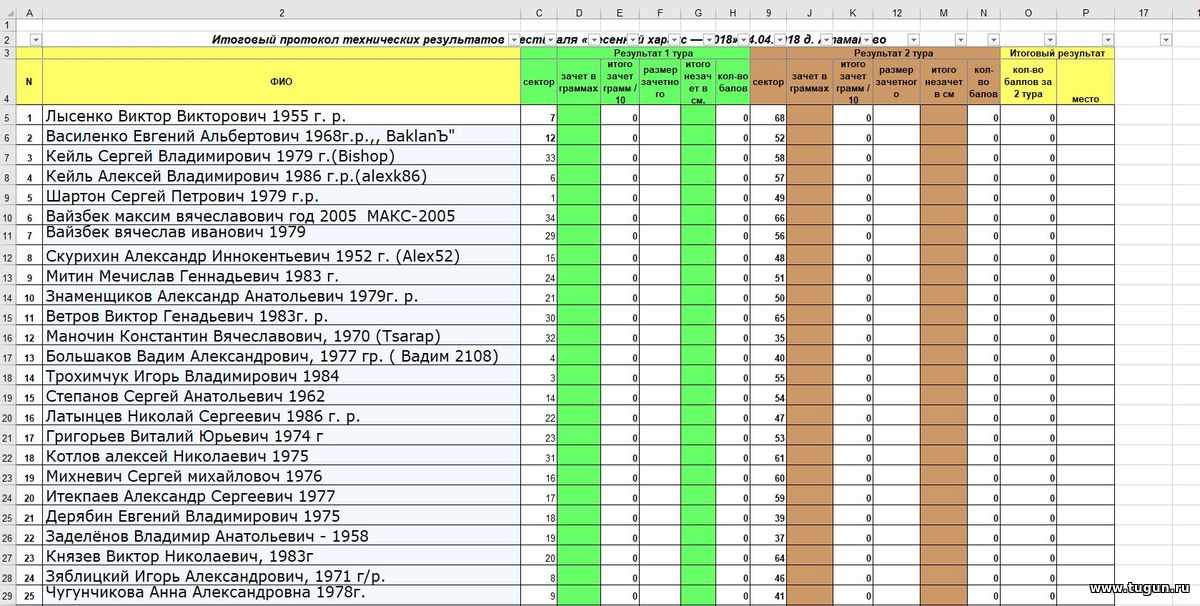Select column J header

809,12
